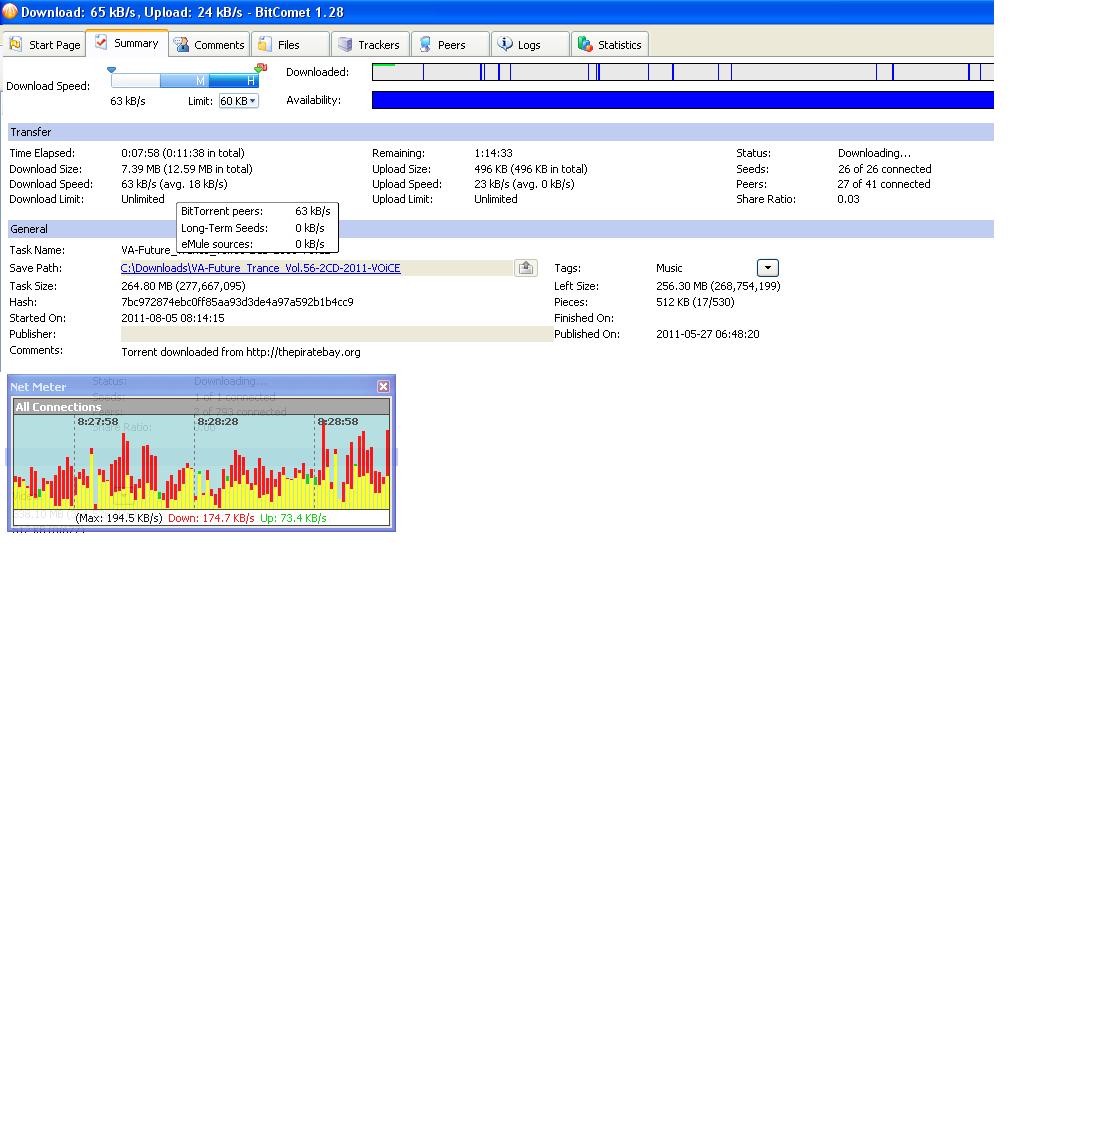This screenshot has height=1134, width=1098.
Task: Open the Peers tab
Action: (450, 45)
